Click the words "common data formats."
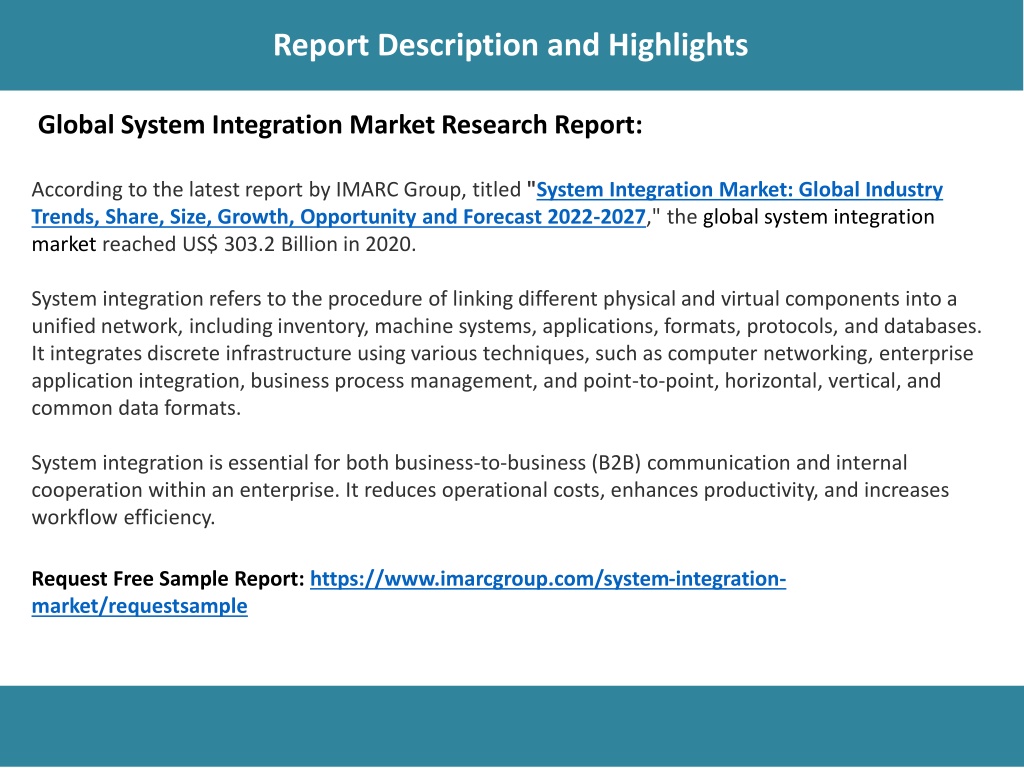The width and height of the screenshot is (1024, 768). (136, 408)
